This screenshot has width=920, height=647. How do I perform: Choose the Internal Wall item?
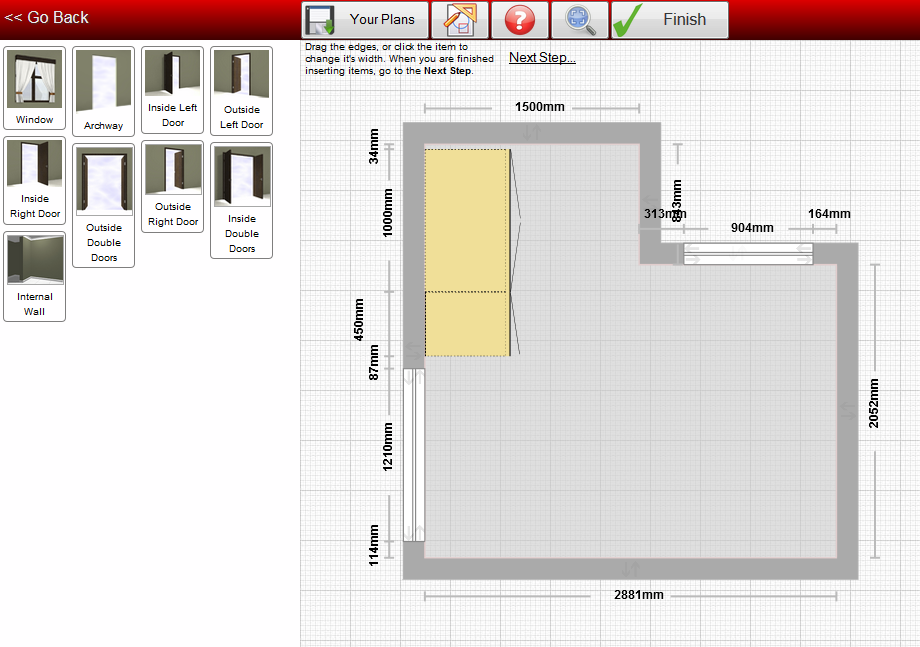coord(35,276)
